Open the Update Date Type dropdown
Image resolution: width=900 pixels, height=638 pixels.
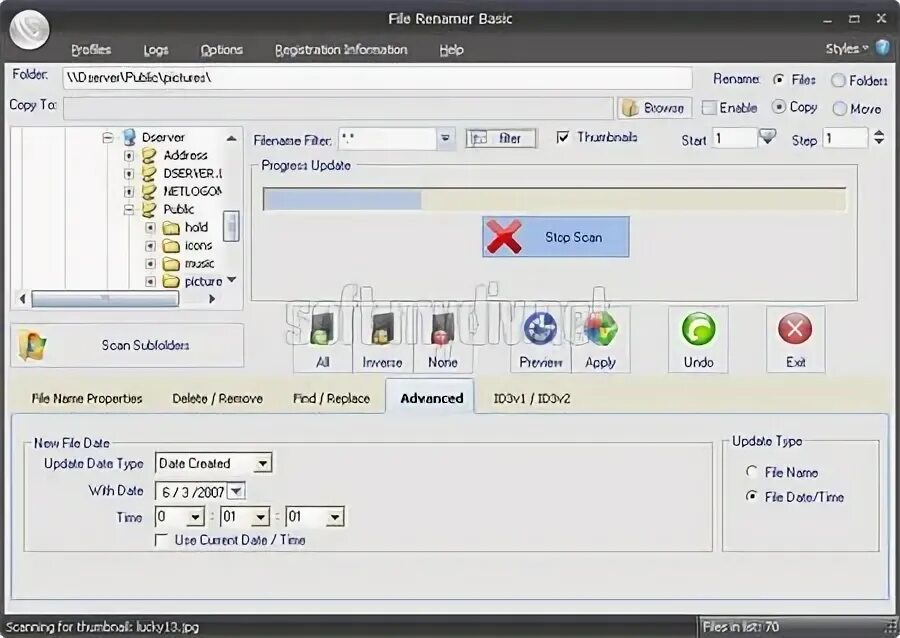point(263,463)
